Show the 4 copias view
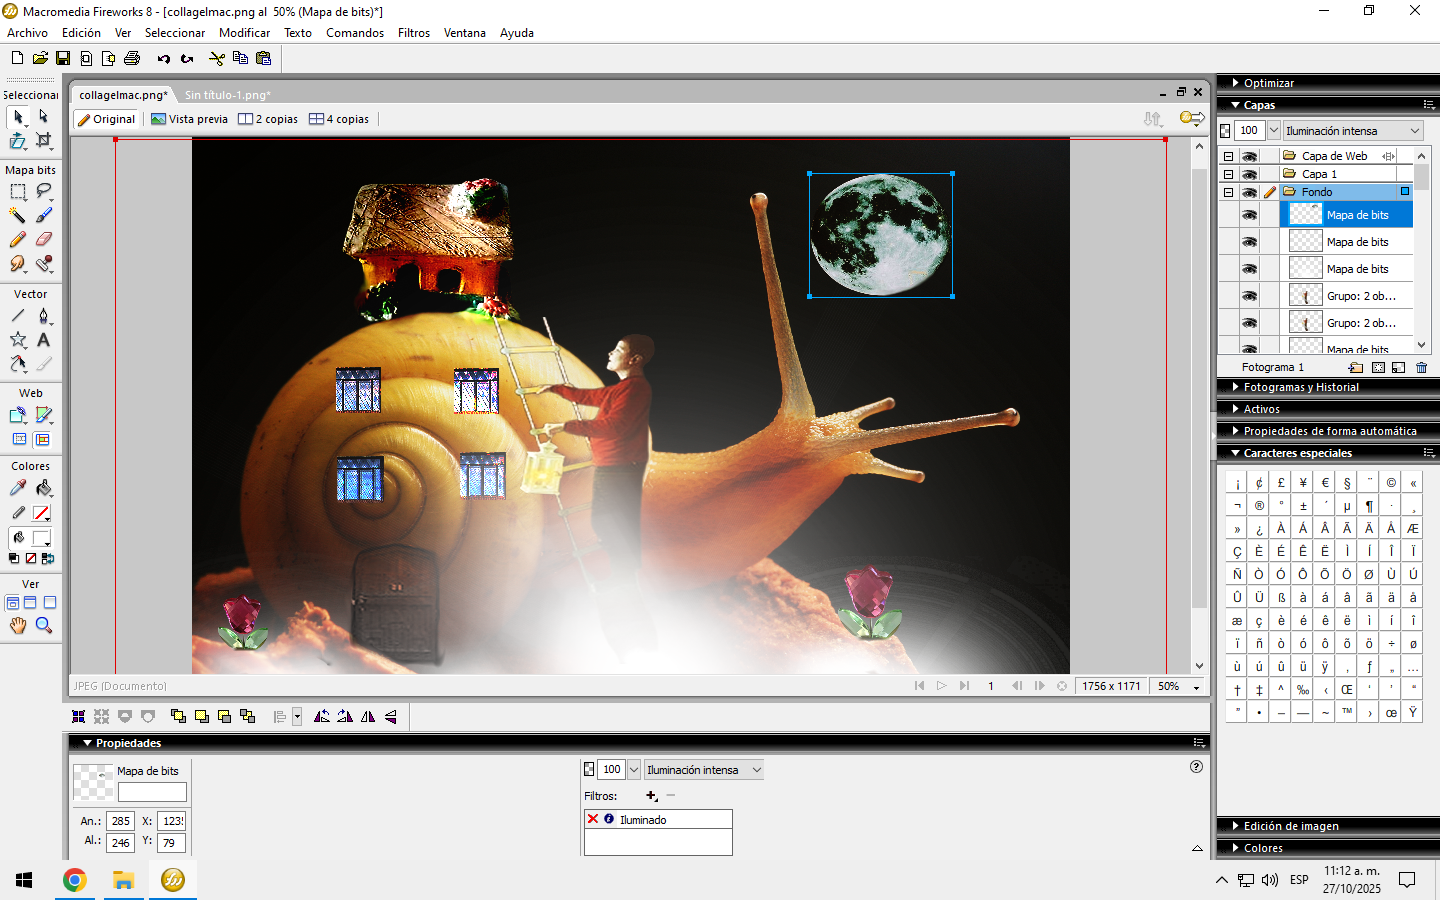The image size is (1440, 900). click(339, 119)
